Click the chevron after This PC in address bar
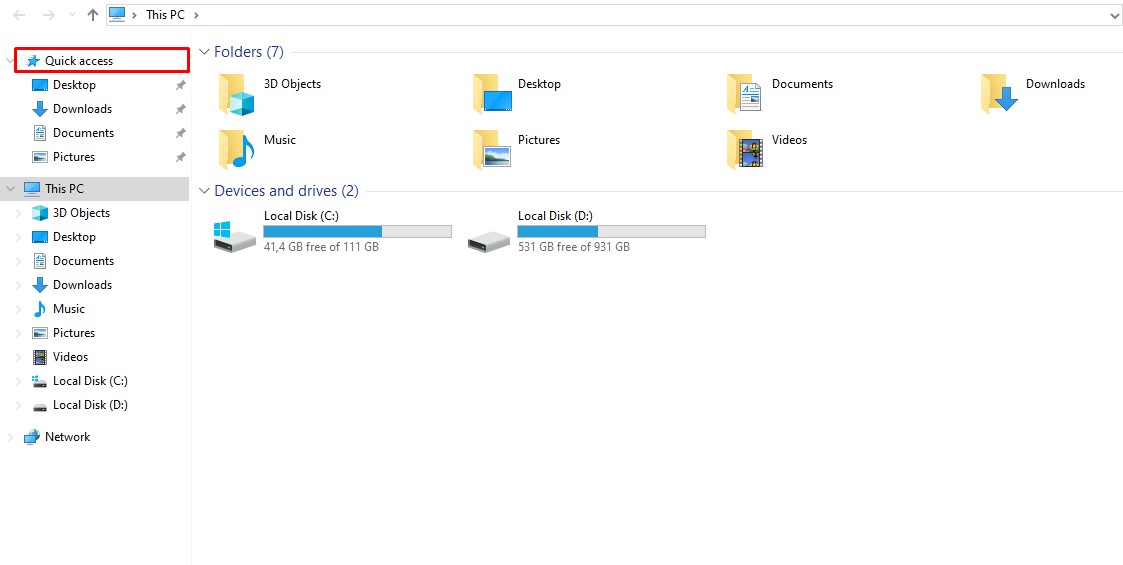 point(196,15)
